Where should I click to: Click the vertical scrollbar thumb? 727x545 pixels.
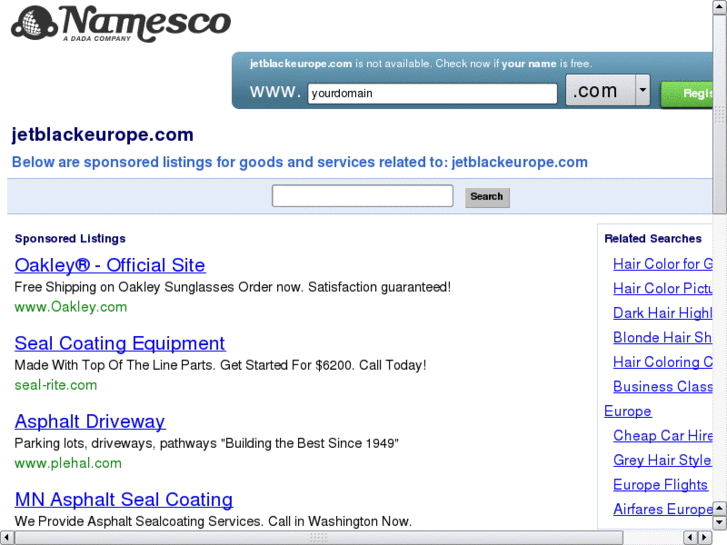(x=720, y=114)
